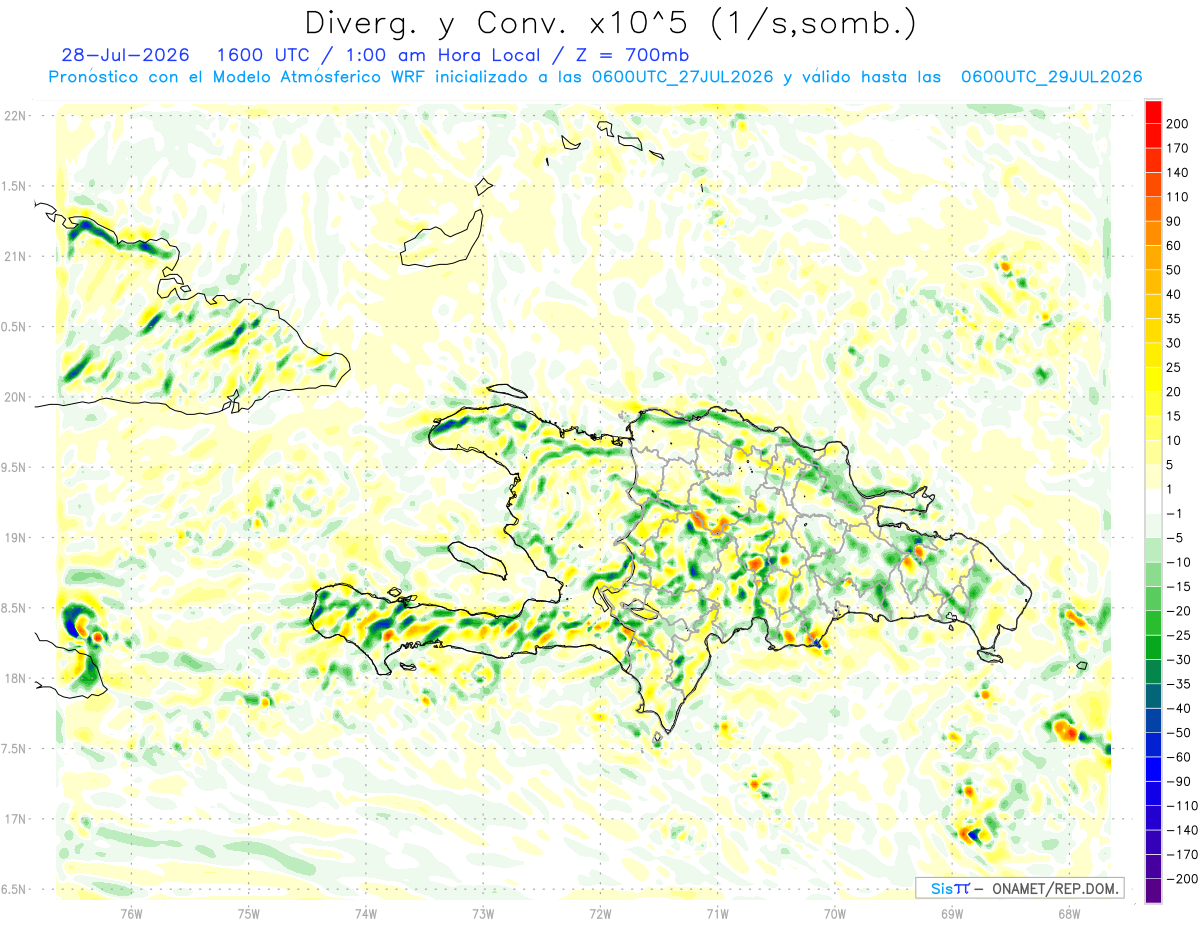Image resolution: width=1200 pixels, height=927 pixels.
Task: Click the "-90" color scale value
Action: tap(1177, 782)
